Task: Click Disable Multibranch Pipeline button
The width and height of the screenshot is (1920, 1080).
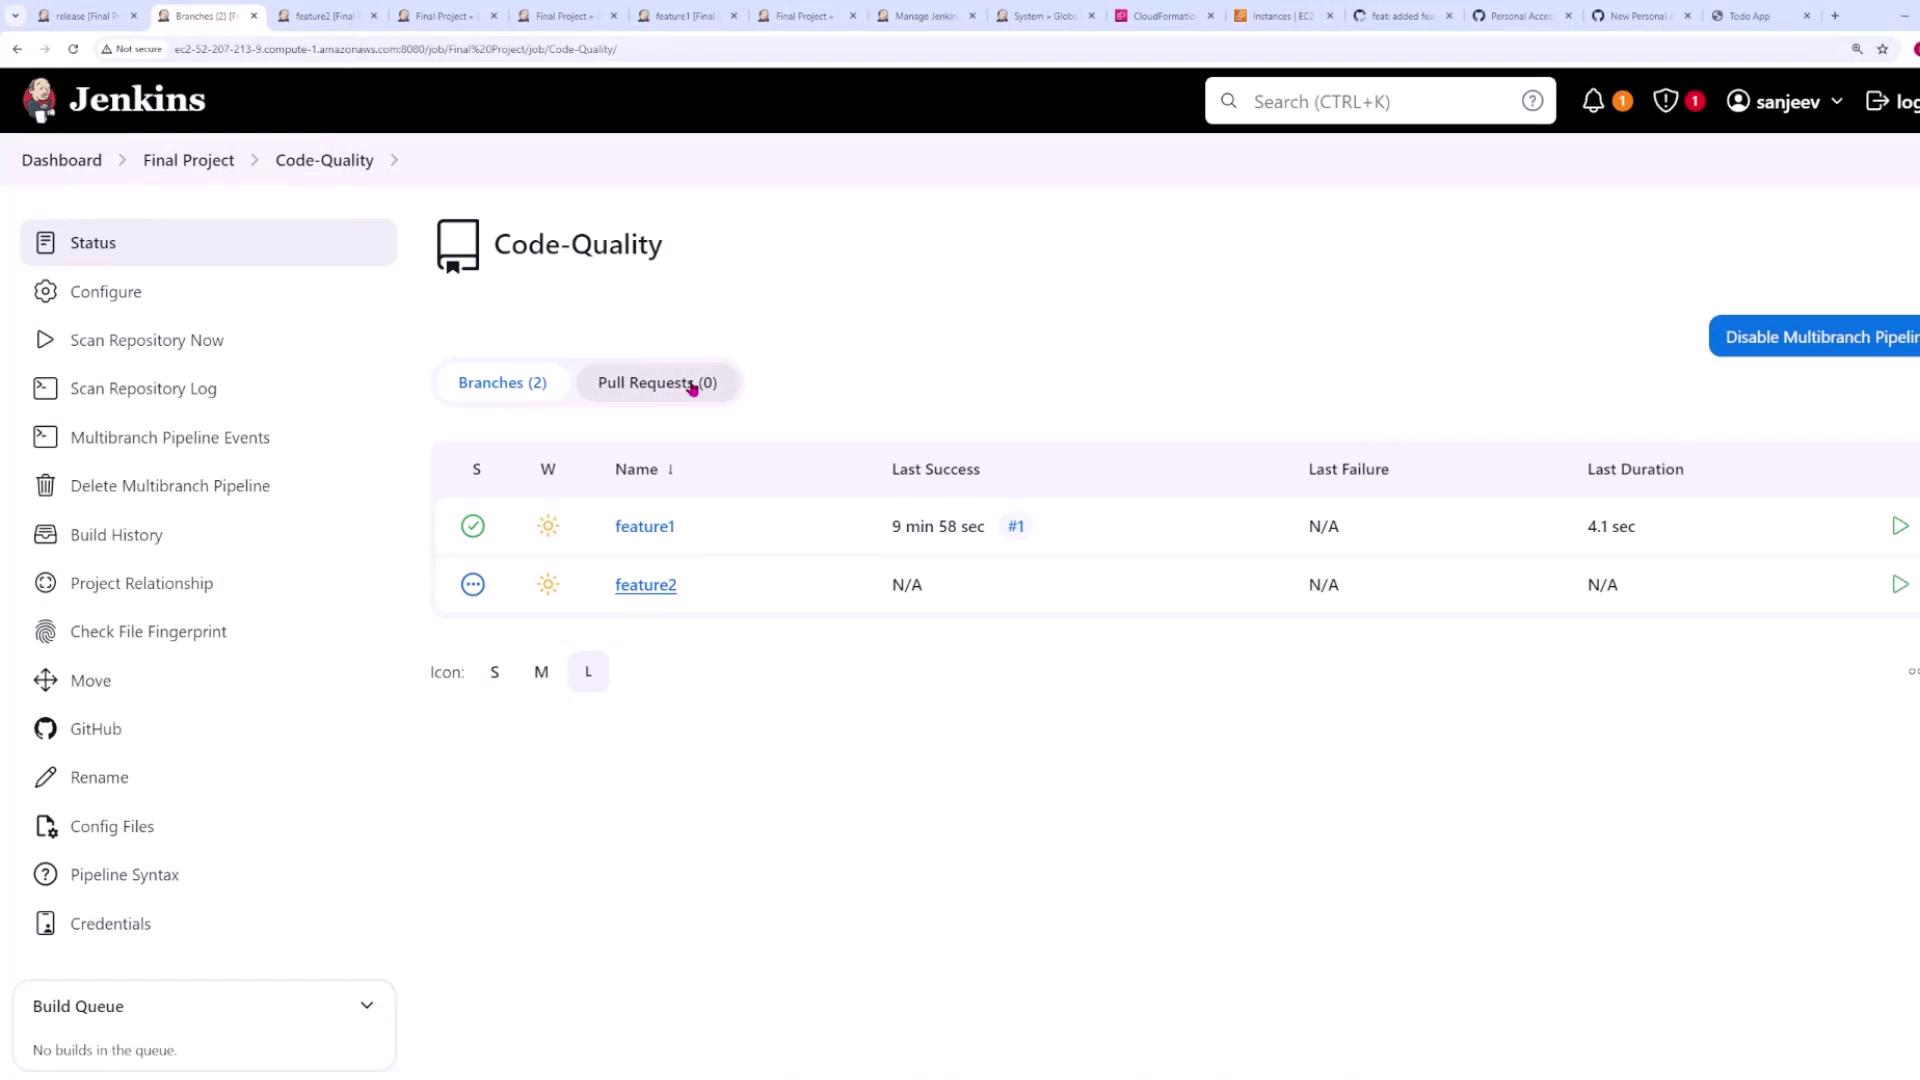Action: [x=1818, y=337]
